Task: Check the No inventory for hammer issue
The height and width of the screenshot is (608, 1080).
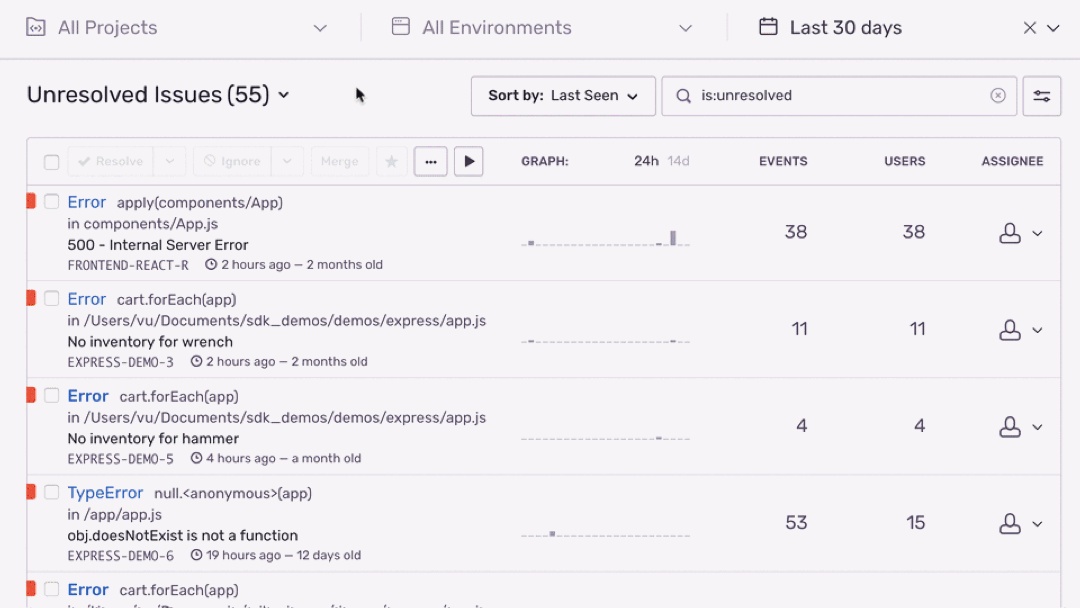Action: (x=52, y=395)
